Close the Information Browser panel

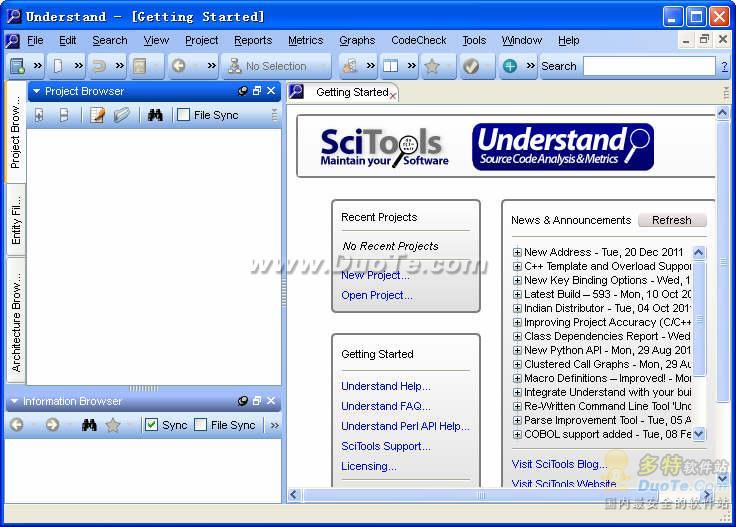pyautogui.click(x=271, y=401)
